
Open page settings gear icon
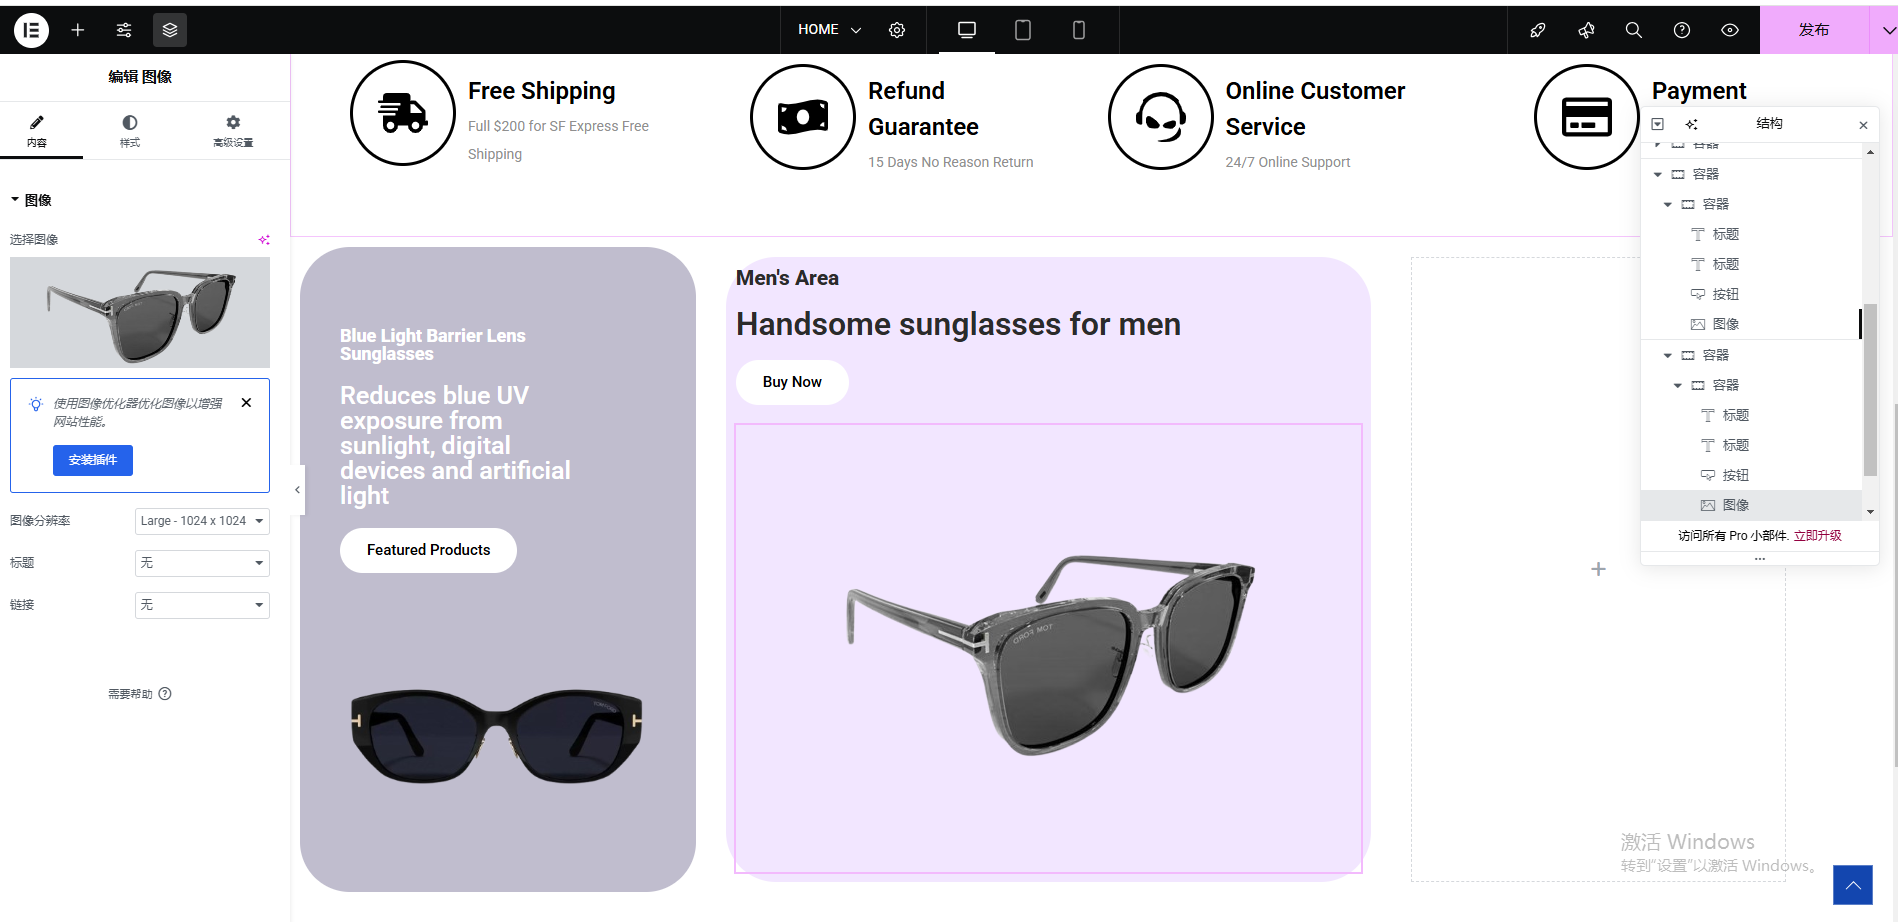[x=897, y=30]
